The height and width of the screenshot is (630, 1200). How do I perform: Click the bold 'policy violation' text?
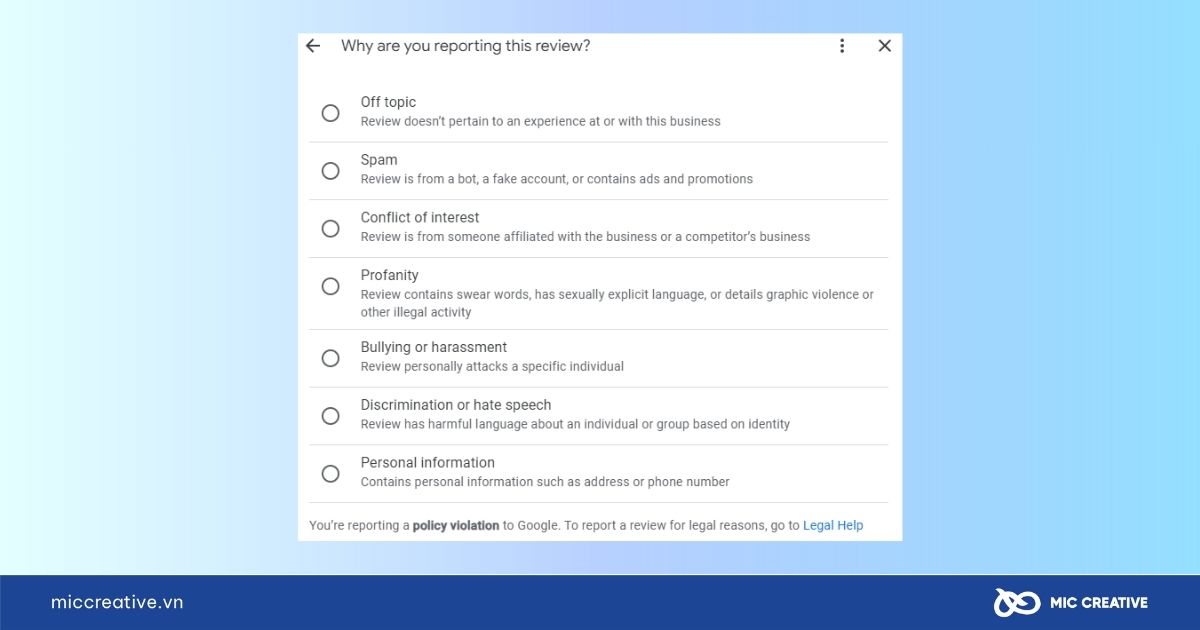coord(456,525)
